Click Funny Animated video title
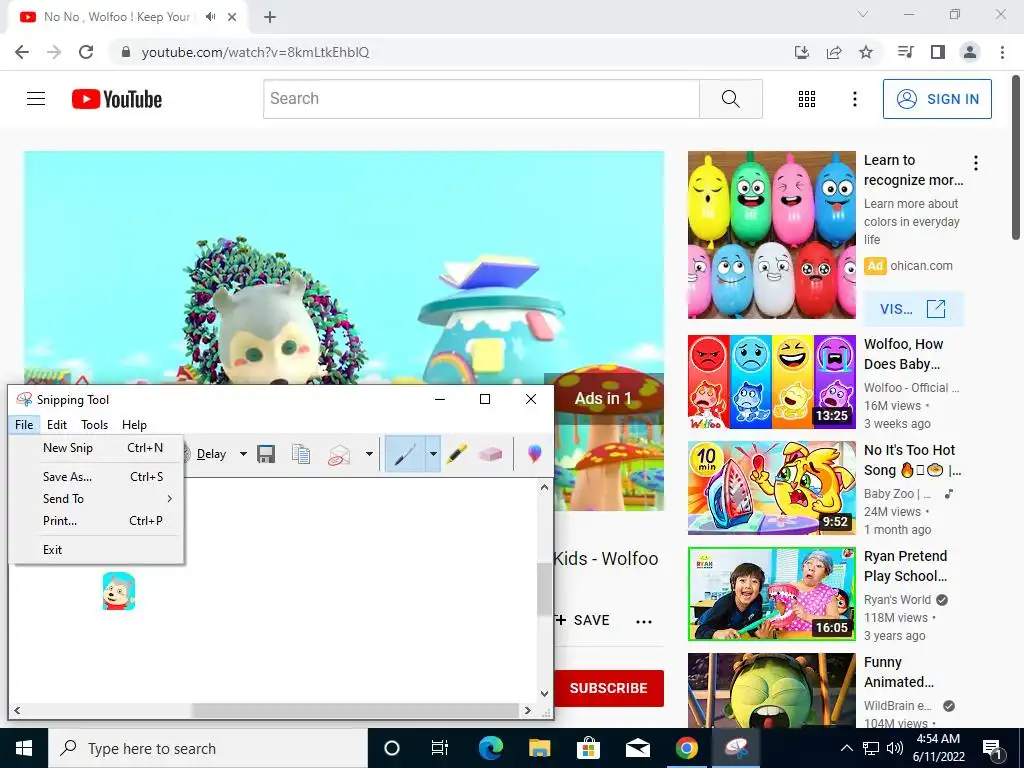 (x=899, y=672)
